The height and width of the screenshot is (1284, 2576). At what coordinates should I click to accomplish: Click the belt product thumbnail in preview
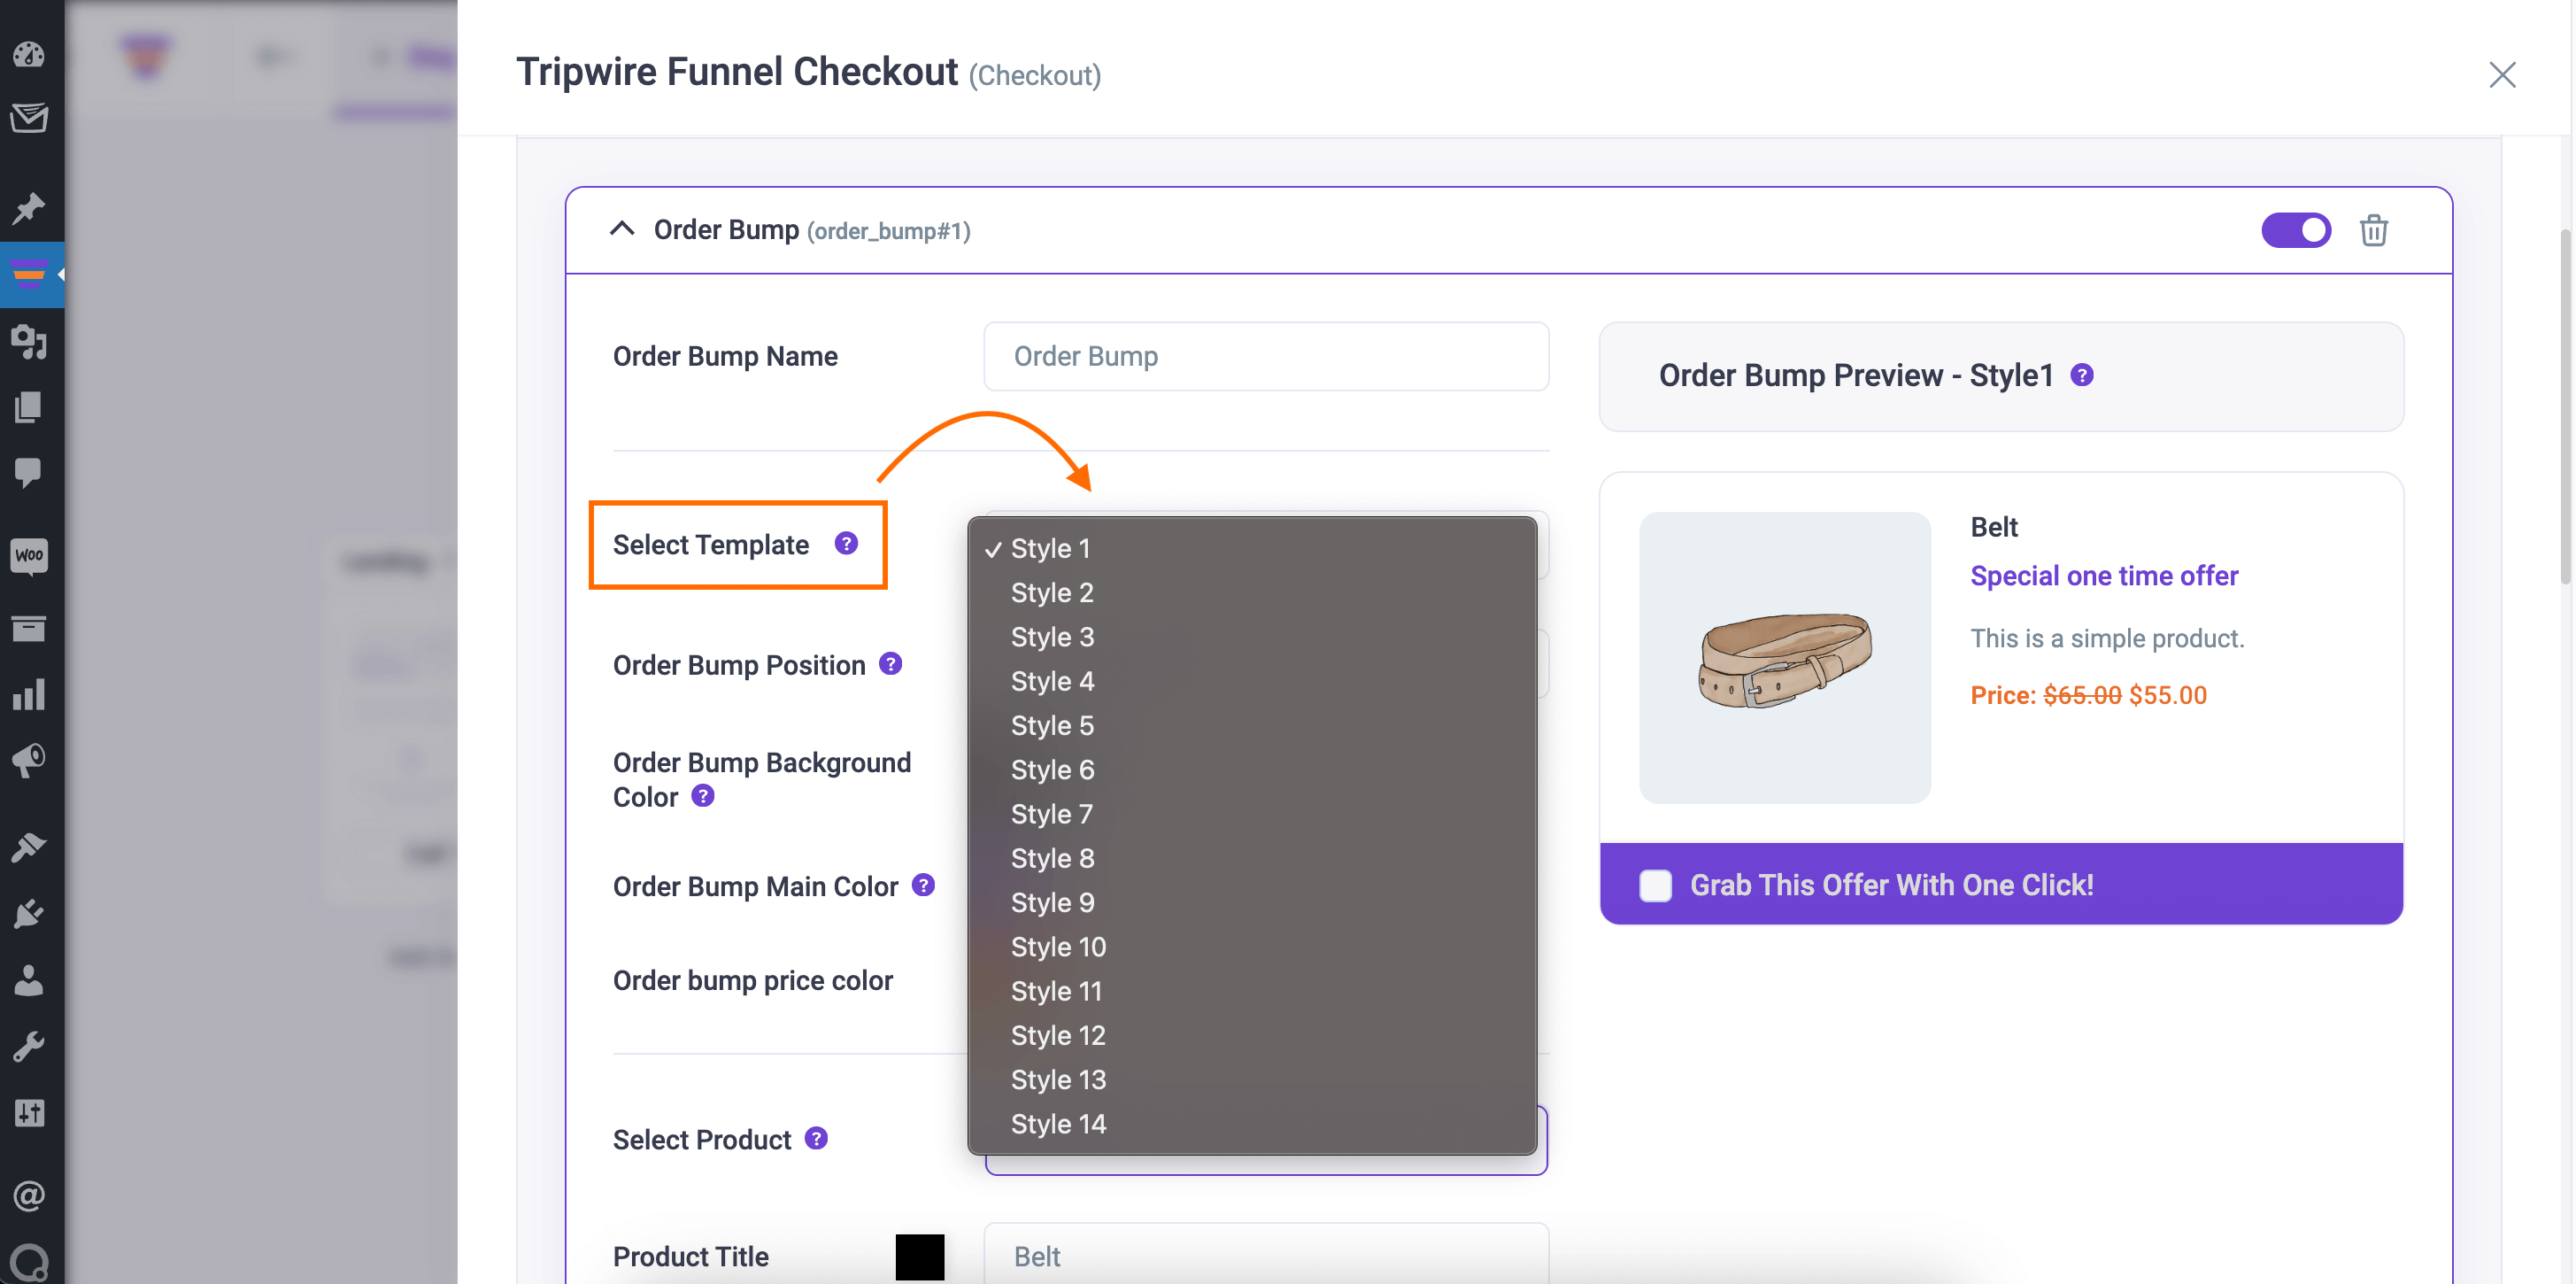[x=1784, y=656]
